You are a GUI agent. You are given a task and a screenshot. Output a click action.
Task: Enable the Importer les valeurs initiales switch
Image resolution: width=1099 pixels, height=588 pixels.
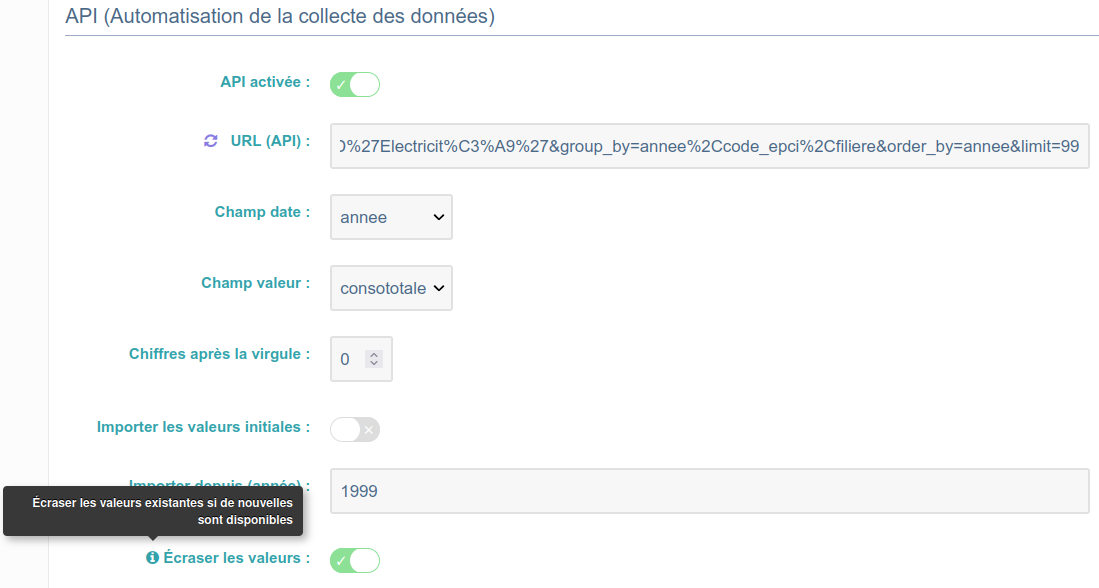pos(355,429)
